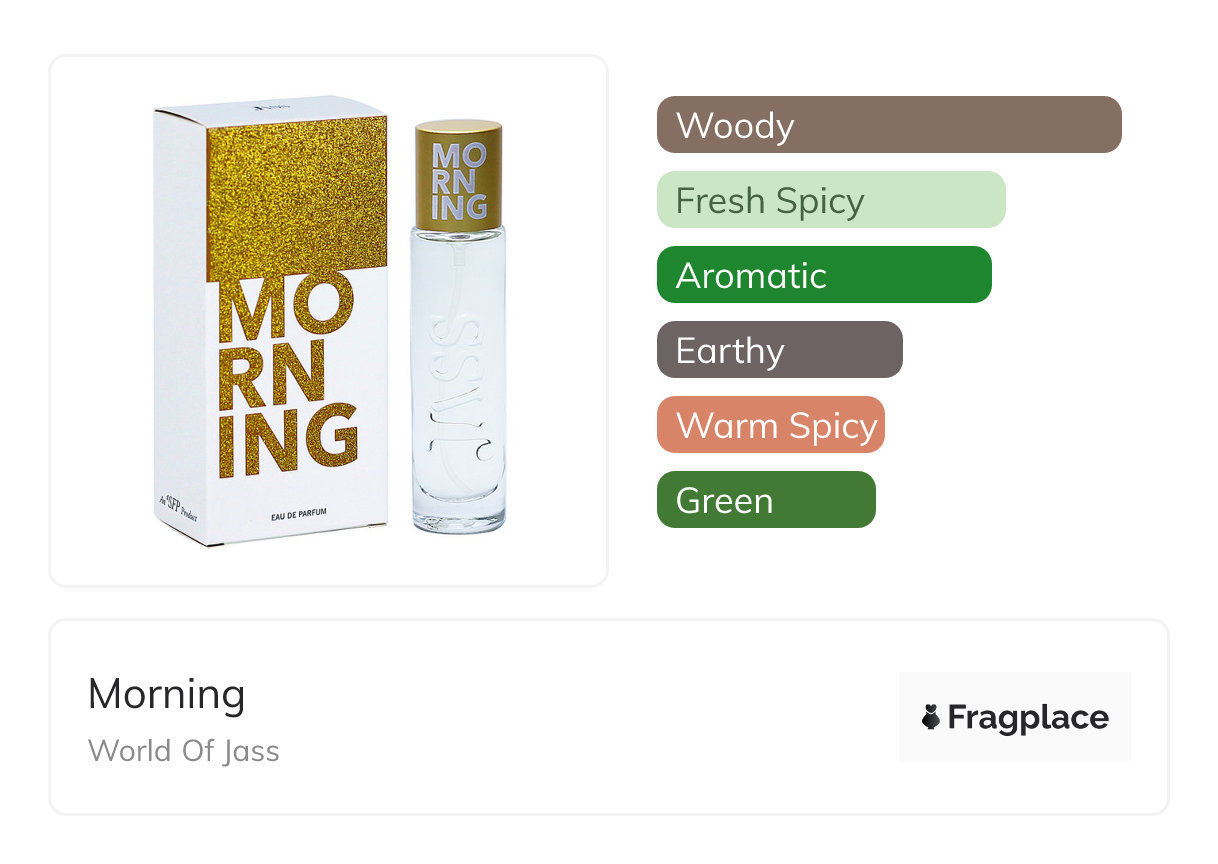The image size is (1218, 864).
Task: Click the Fragplace flower logo icon
Action: click(x=931, y=717)
